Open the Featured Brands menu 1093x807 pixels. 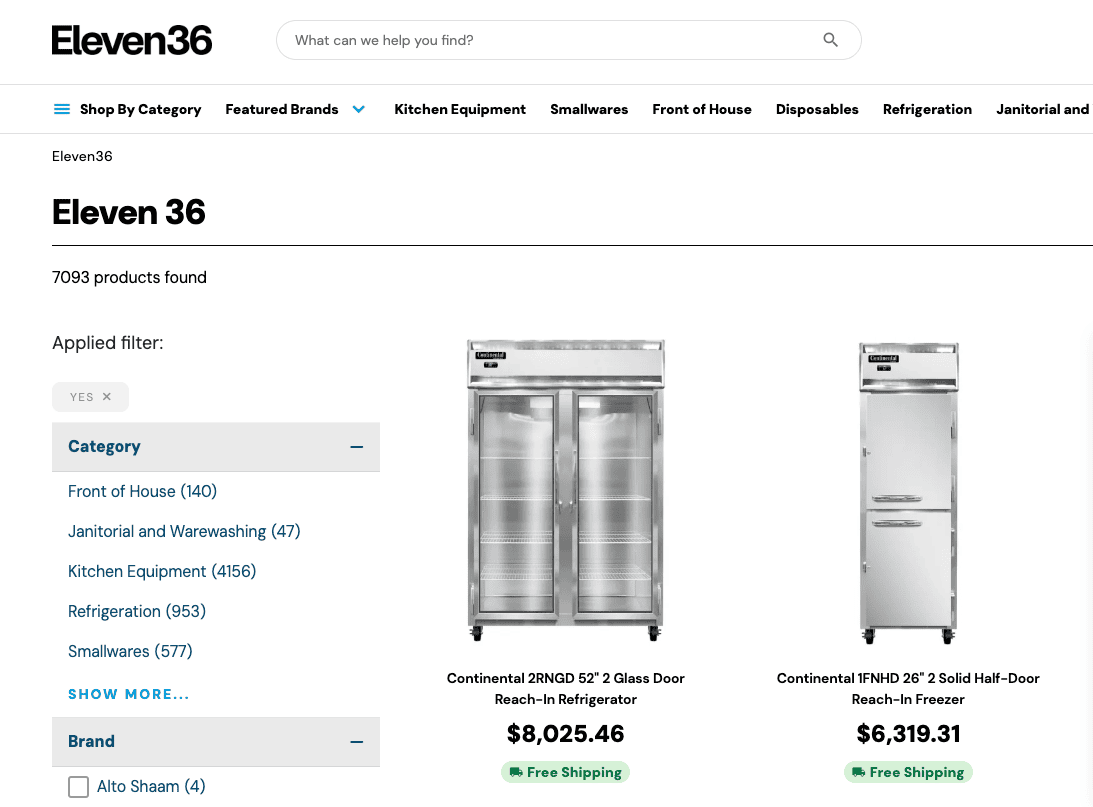tap(282, 109)
